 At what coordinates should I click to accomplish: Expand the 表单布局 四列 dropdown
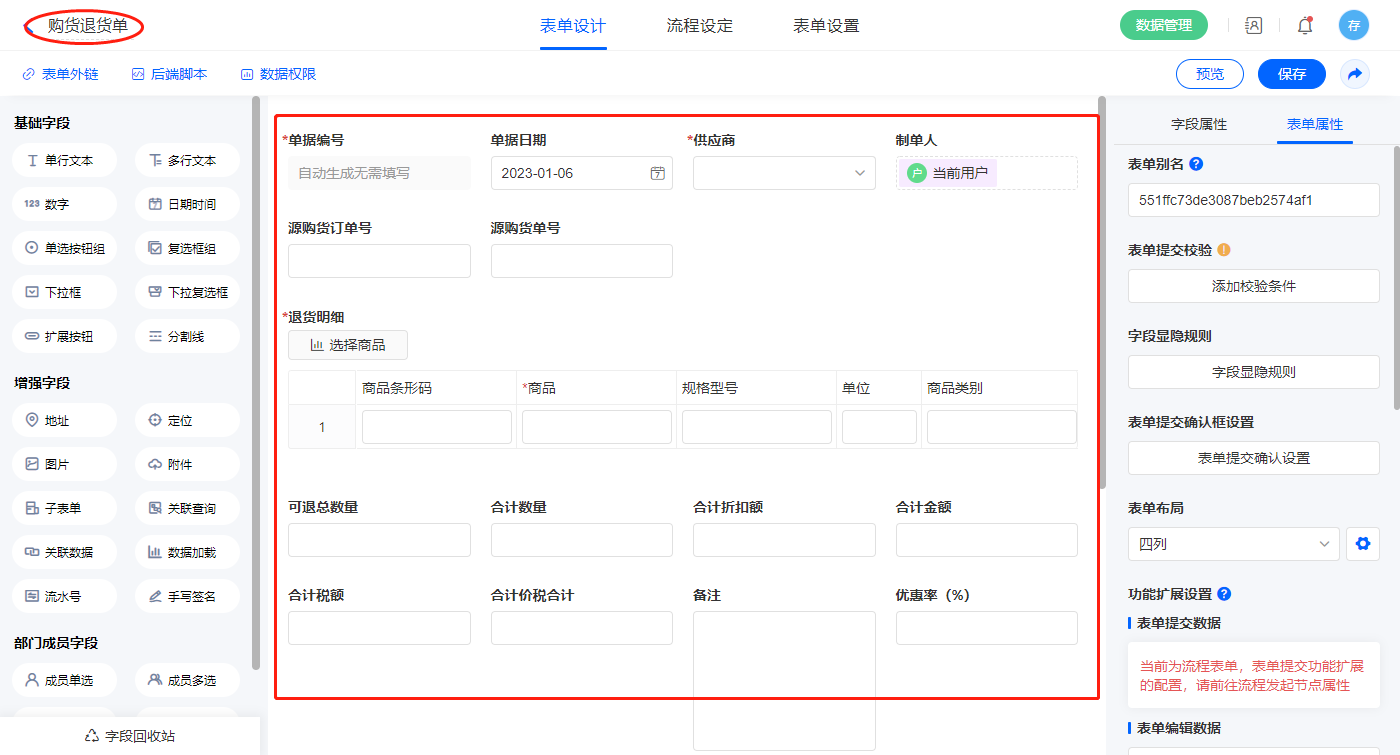point(1233,544)
